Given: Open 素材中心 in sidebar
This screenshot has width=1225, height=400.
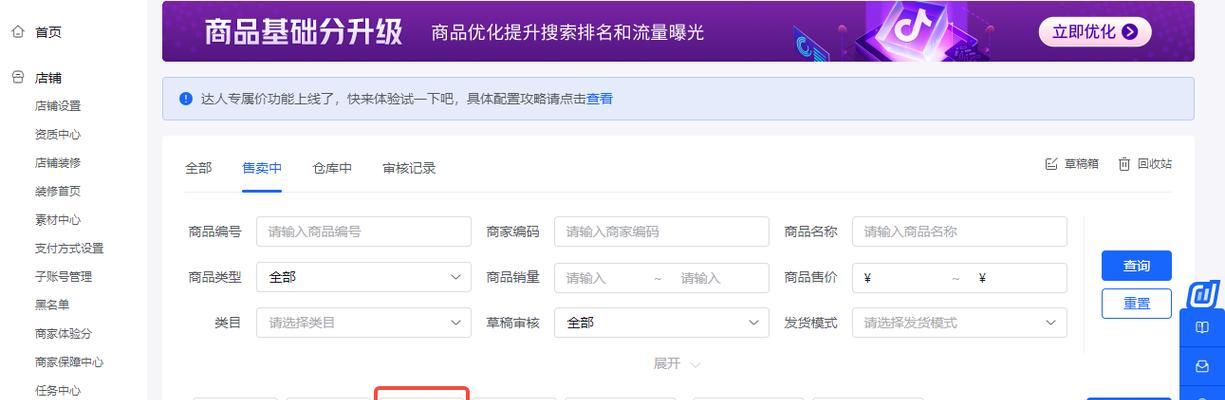Looking at the screenshot, I should (58, 219).
